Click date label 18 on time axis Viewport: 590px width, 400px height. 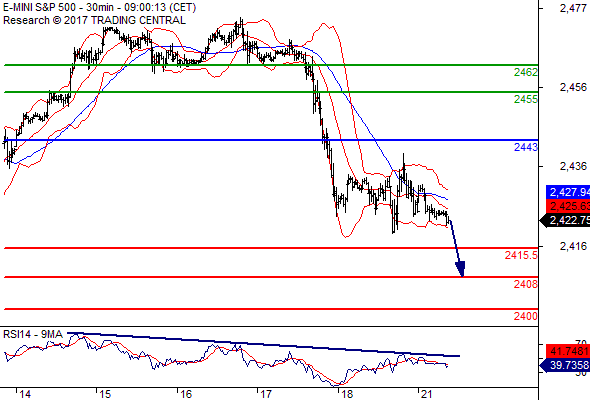point(347,394)
